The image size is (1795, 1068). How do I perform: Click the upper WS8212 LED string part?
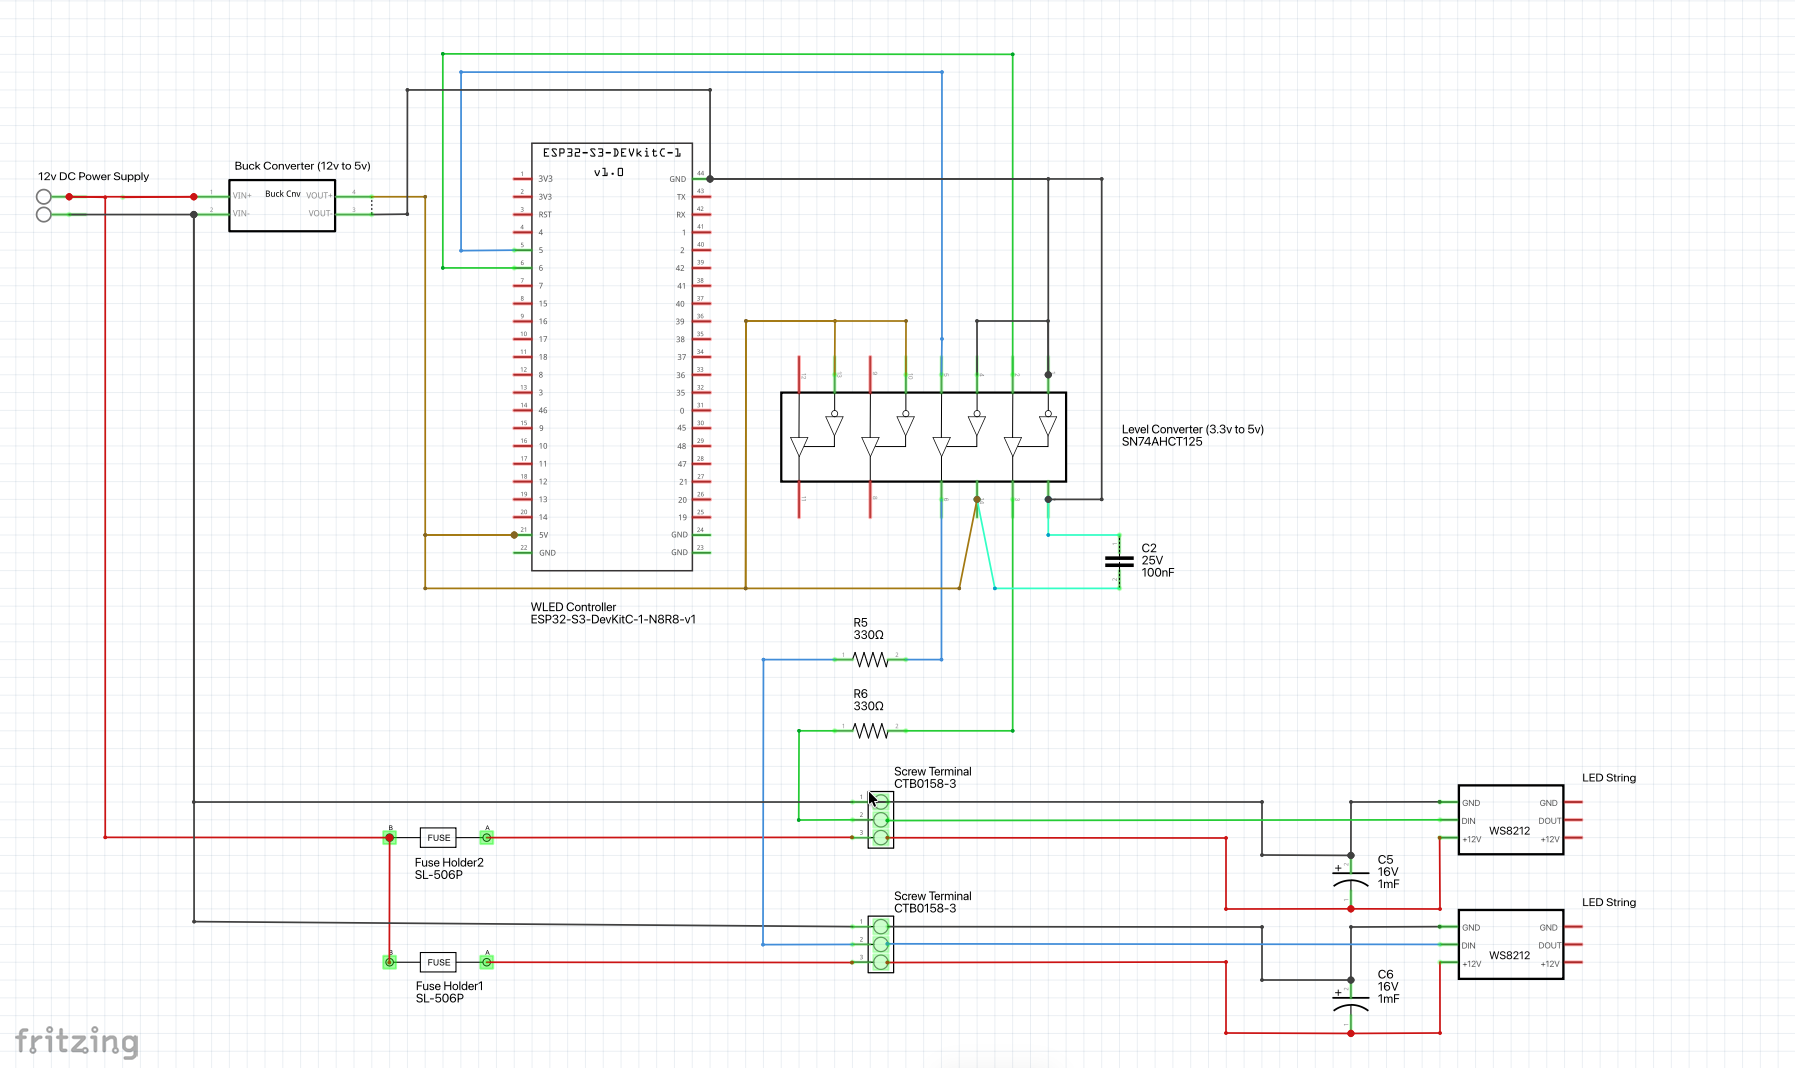click(1510, 820)
